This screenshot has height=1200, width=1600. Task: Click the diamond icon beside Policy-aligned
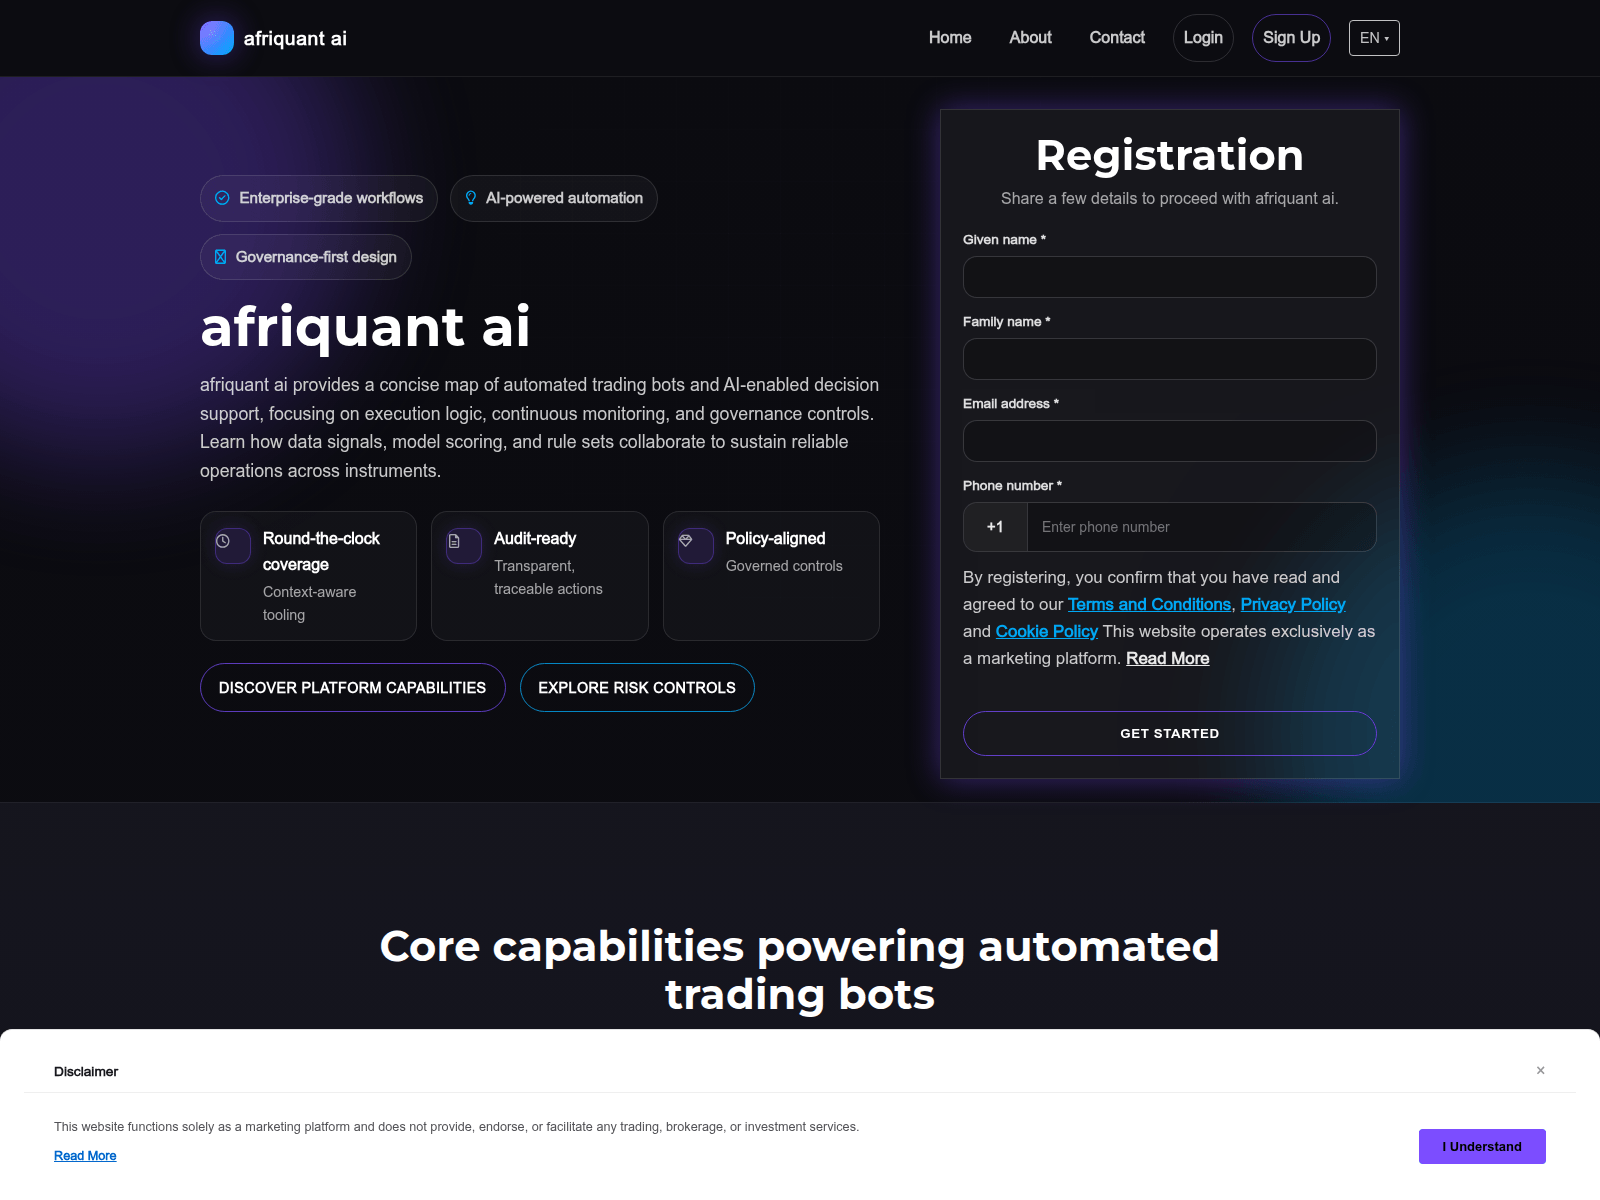(x=686, y=540)
